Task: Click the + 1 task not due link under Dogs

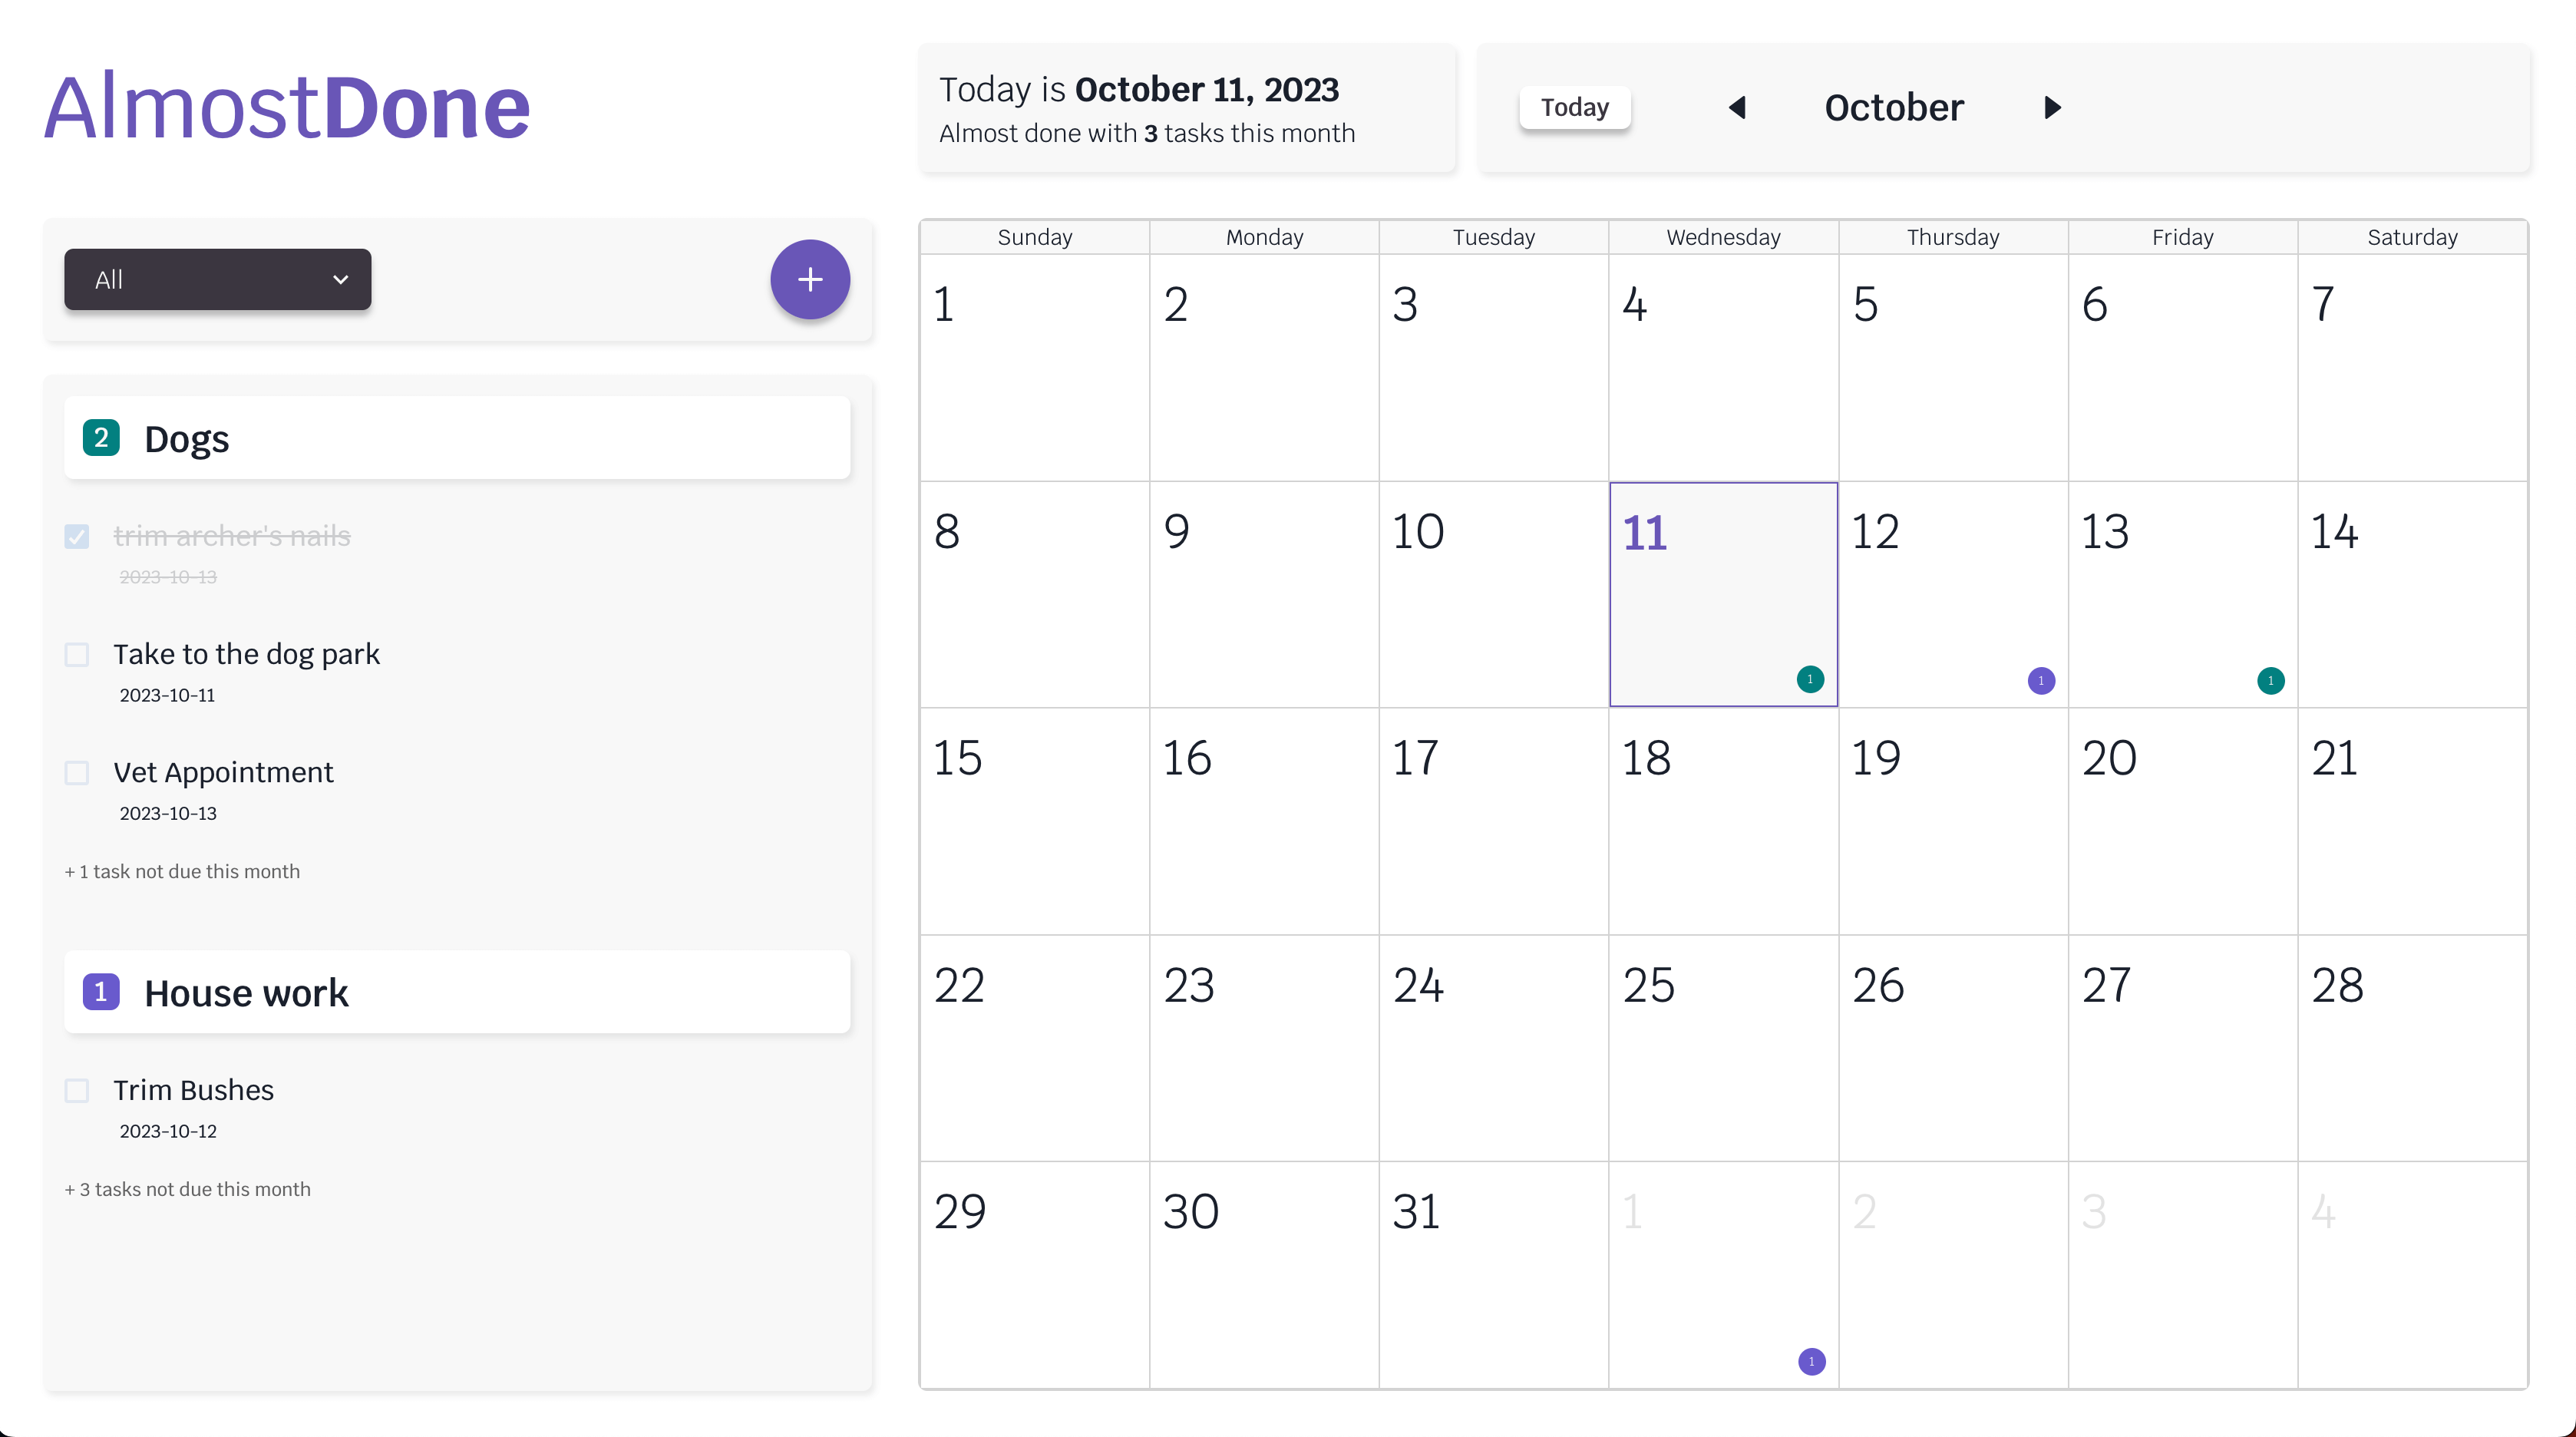Action: (x=180, y=869)
